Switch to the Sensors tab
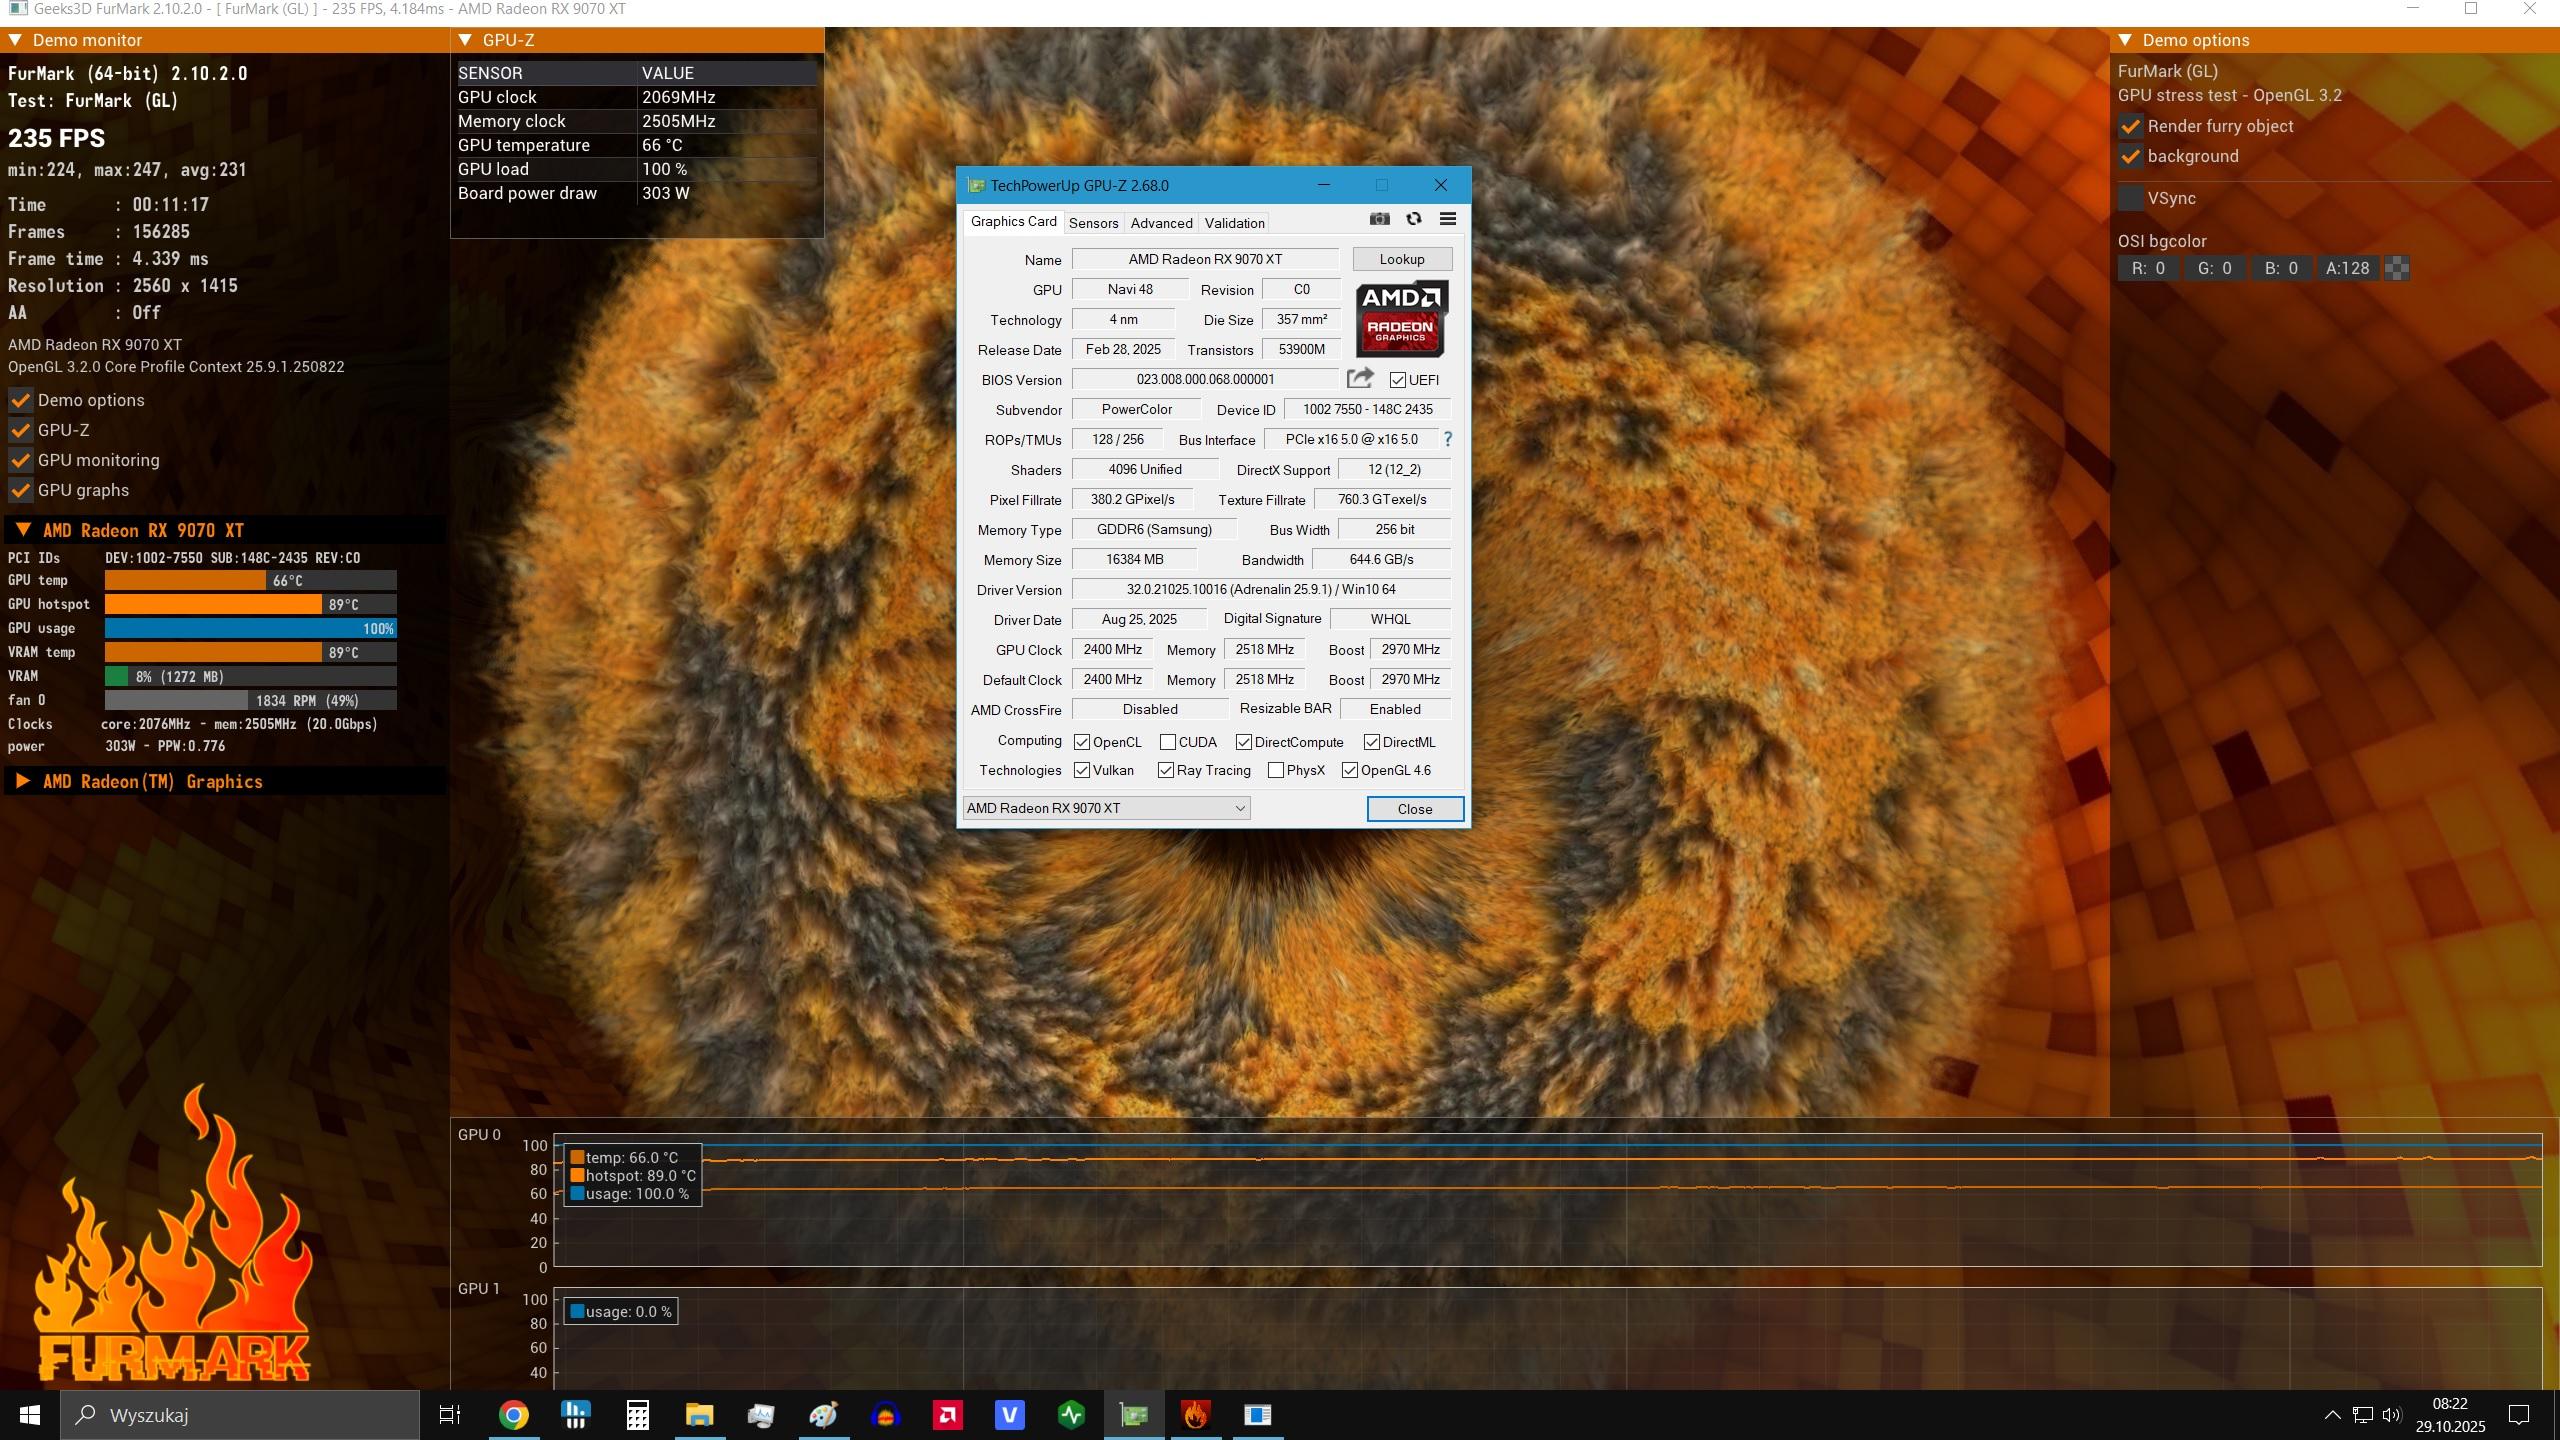This screenshot has height=1440, width=2560. coord(1093,223)
